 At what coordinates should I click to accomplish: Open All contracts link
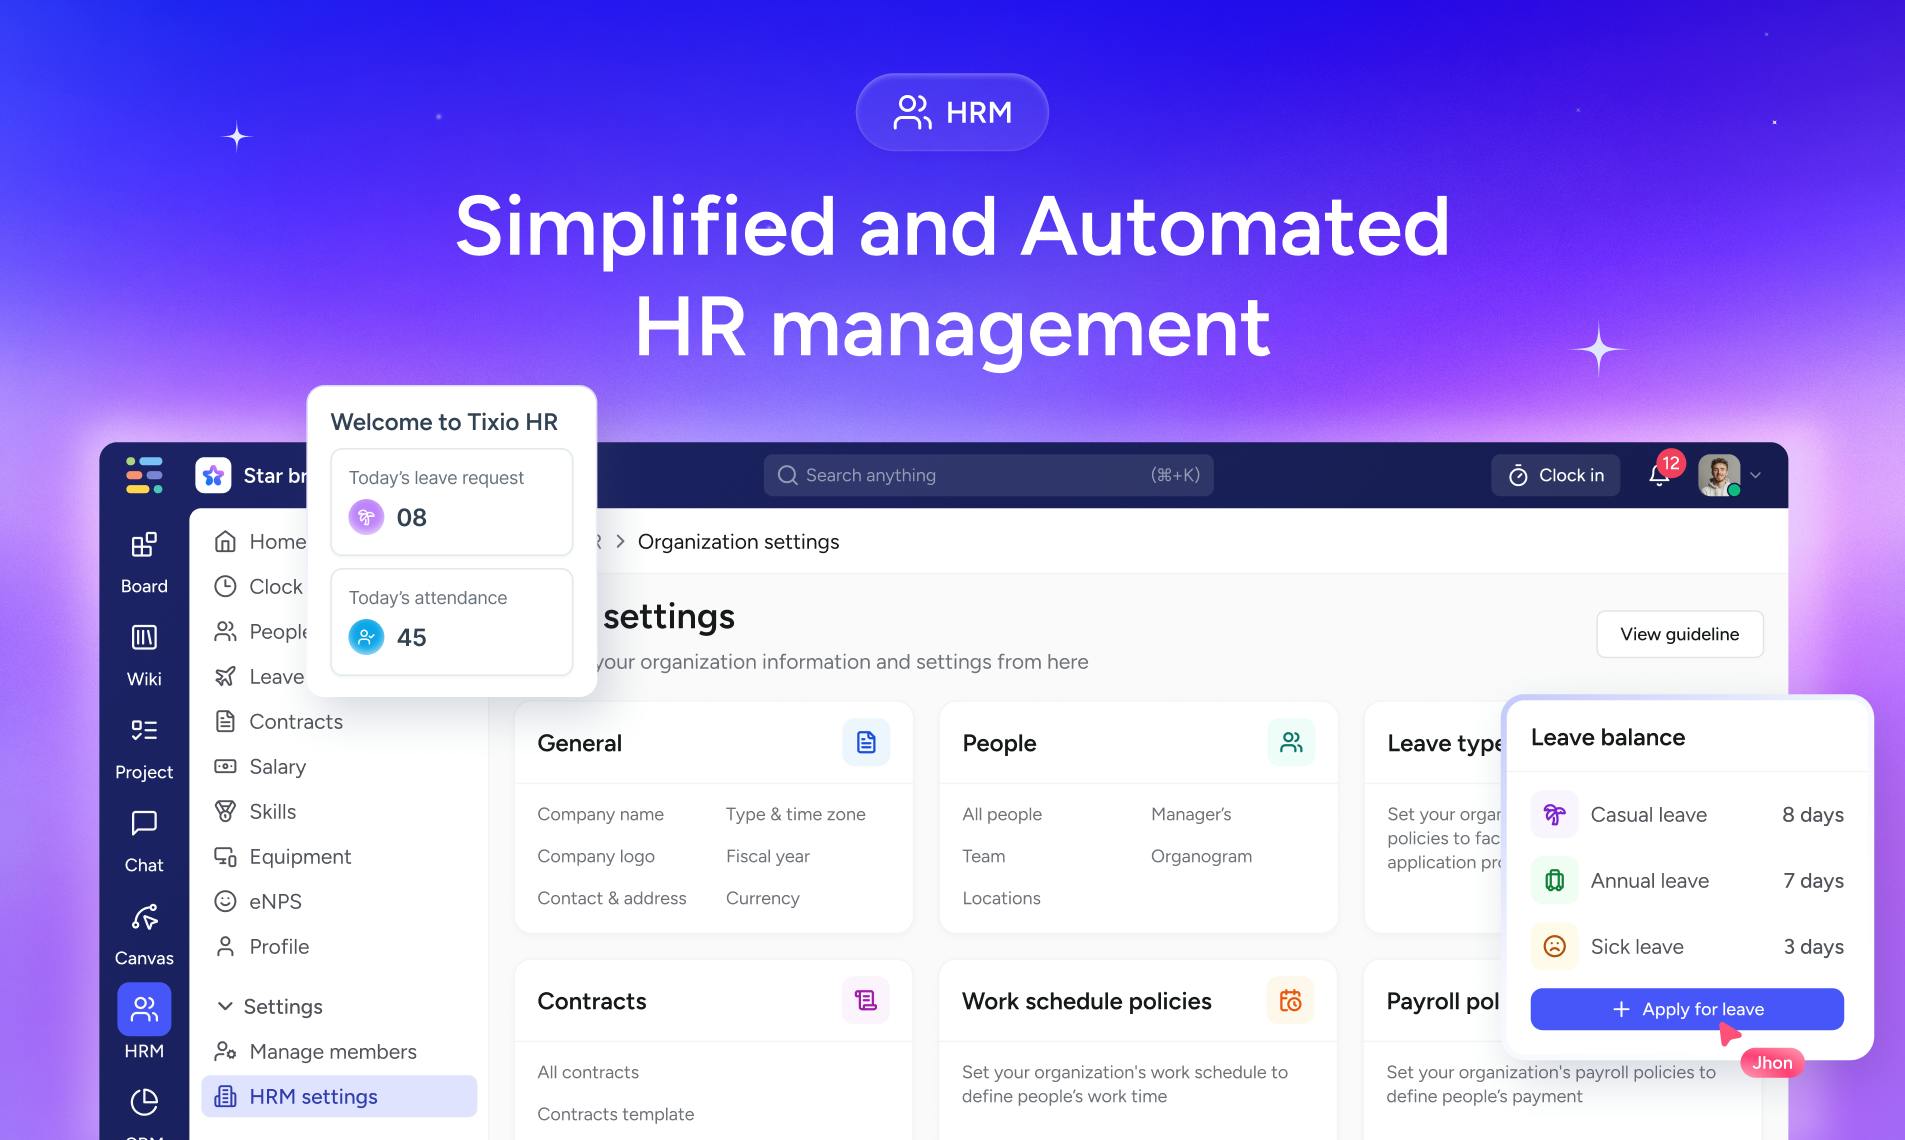[x=588, y=1072]
